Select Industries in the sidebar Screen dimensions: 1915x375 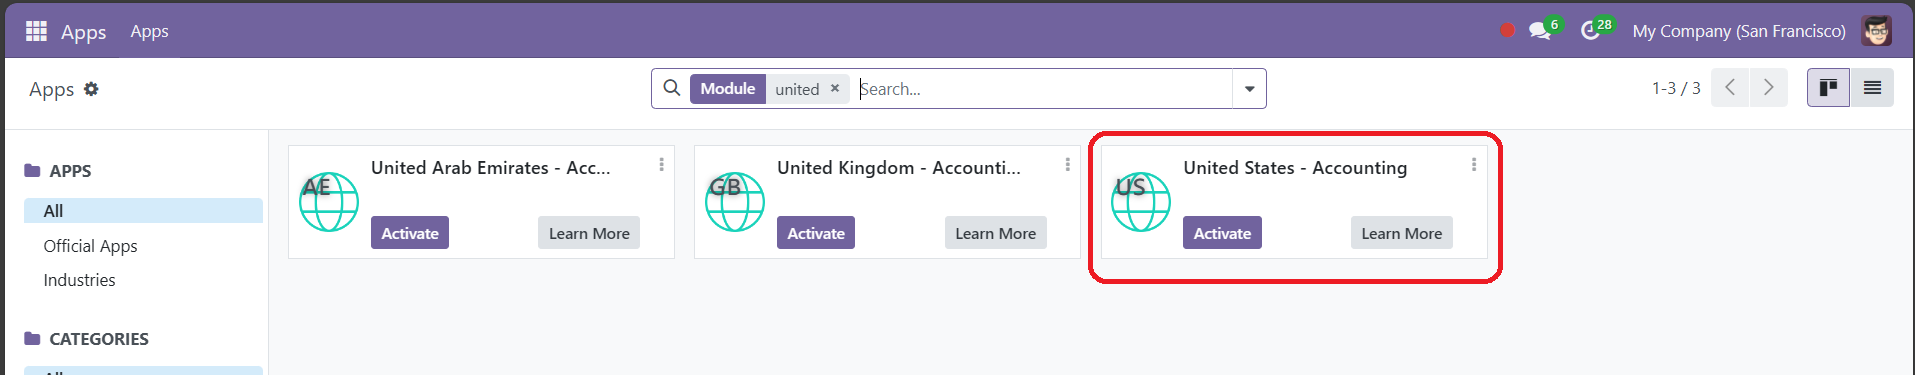[80, 280]
